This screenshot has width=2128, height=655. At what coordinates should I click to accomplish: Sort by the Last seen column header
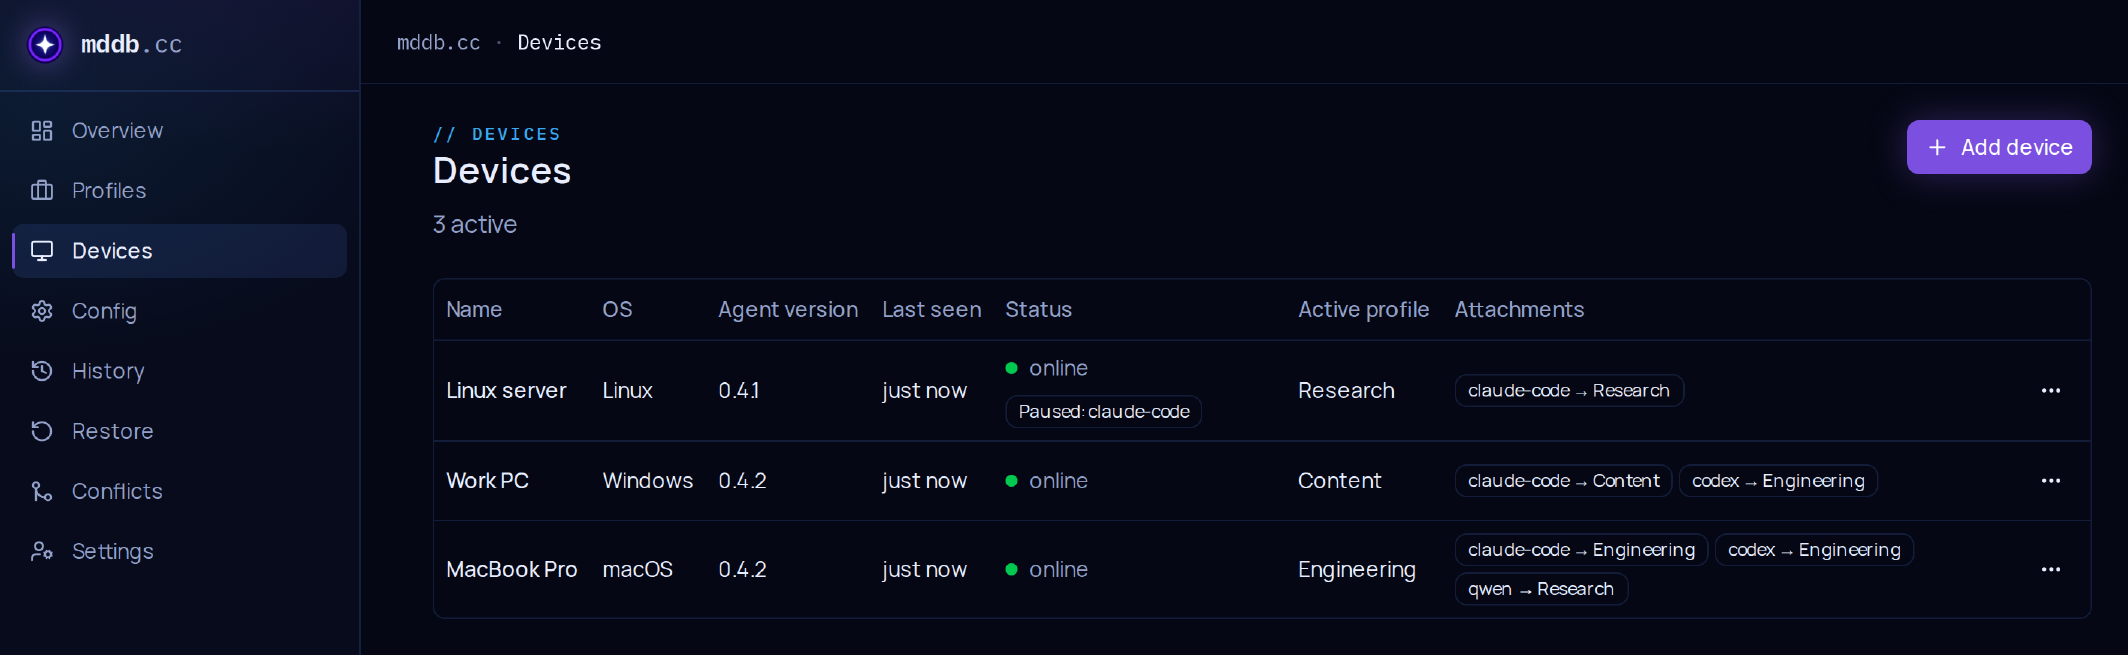(932, 310)
